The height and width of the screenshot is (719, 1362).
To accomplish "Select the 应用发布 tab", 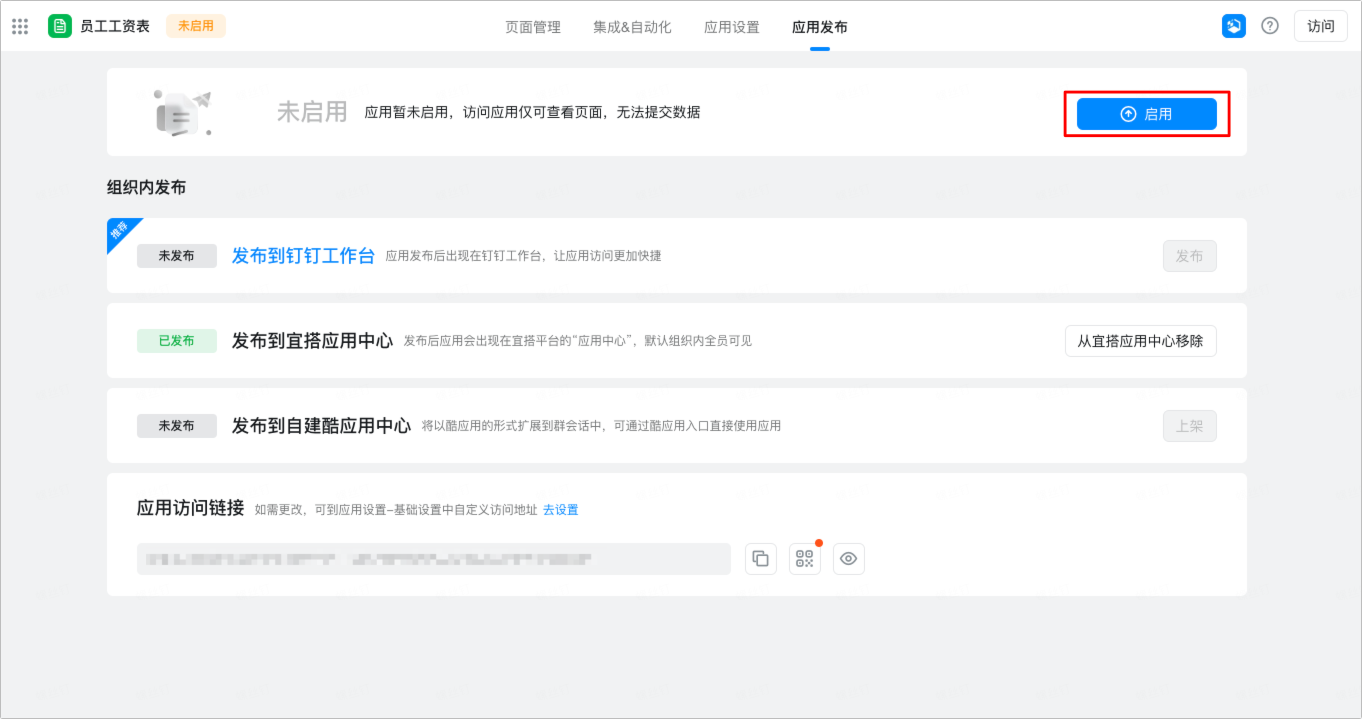I will point(820,27).
